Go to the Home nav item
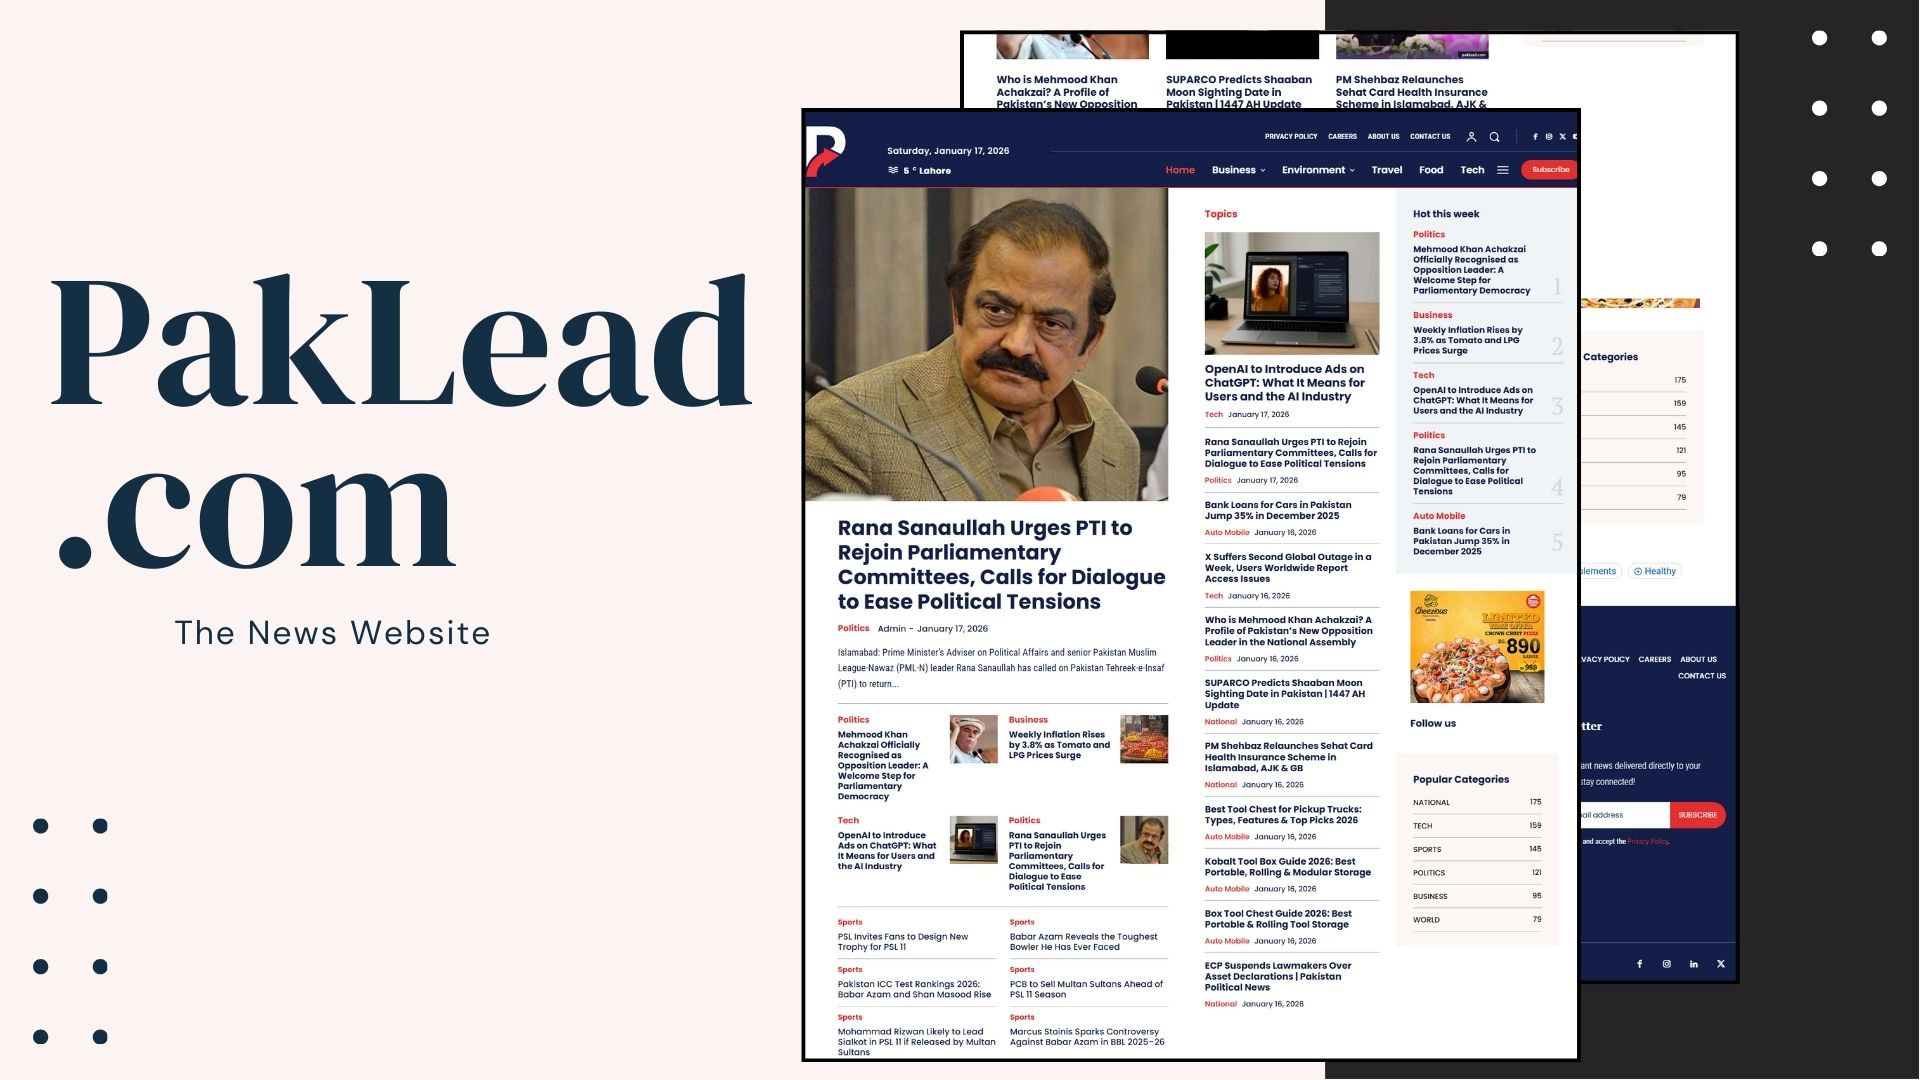Viewport: 1920px width, 1080px height. 1180,170
